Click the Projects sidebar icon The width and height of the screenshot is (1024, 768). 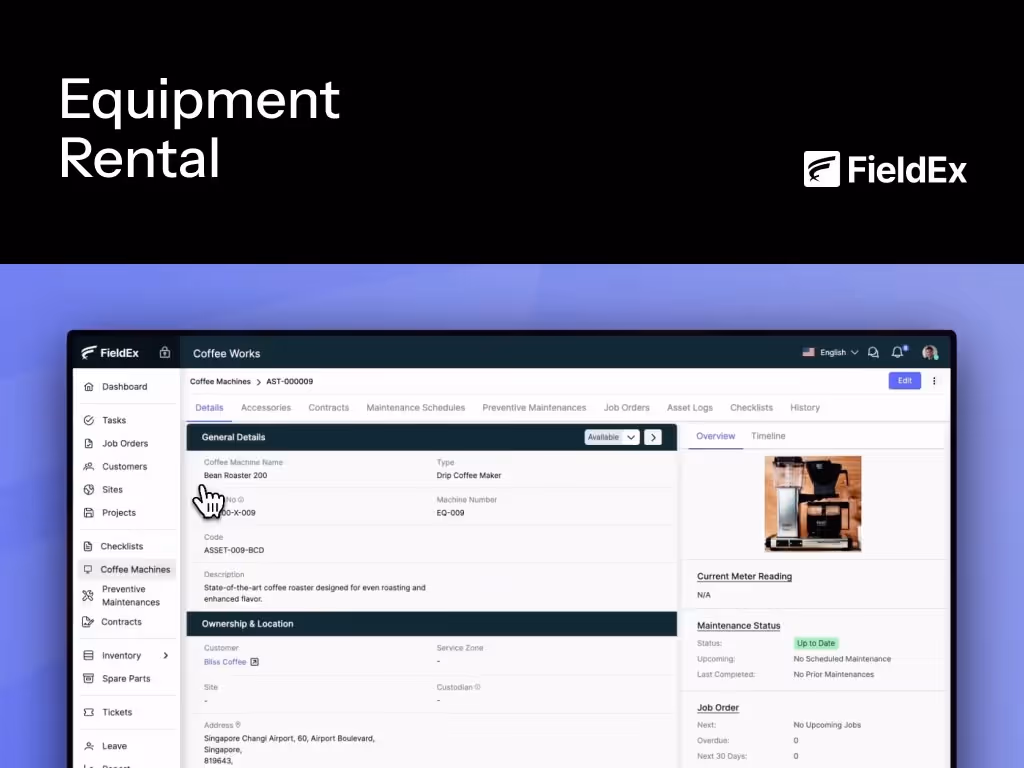[x=89, y=513]
